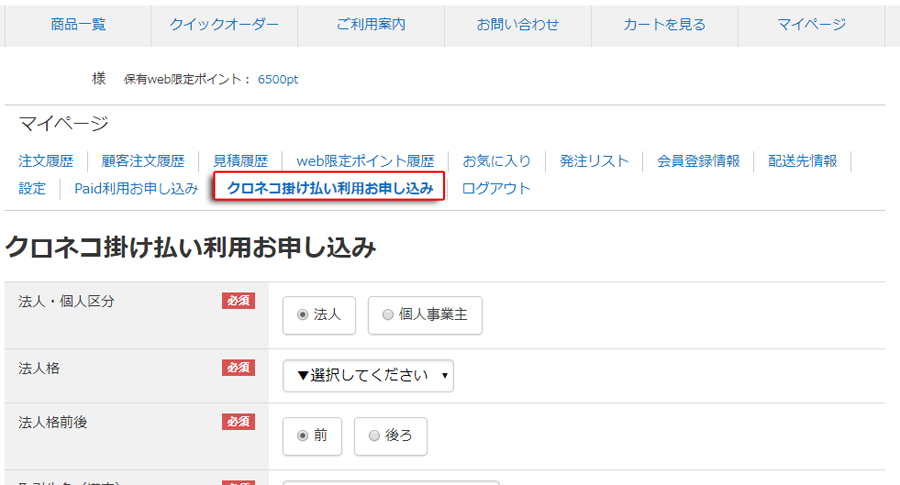Viewport: 900px width, 485px height.
Task: Open the 設定 link
Action: click(x=32, y=188)
